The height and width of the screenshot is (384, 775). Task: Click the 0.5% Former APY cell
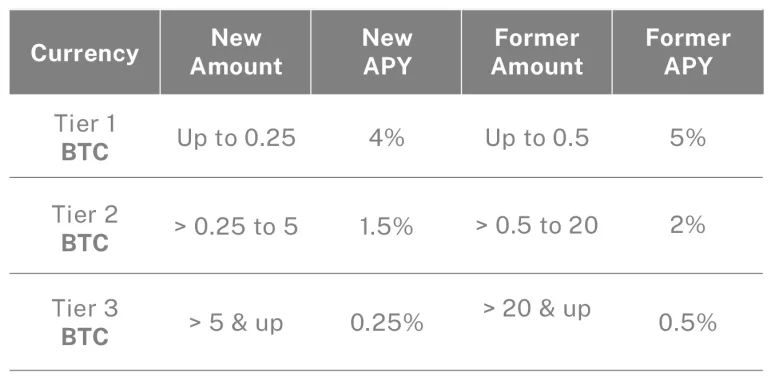pyautogui.click(x=688, y=323)
